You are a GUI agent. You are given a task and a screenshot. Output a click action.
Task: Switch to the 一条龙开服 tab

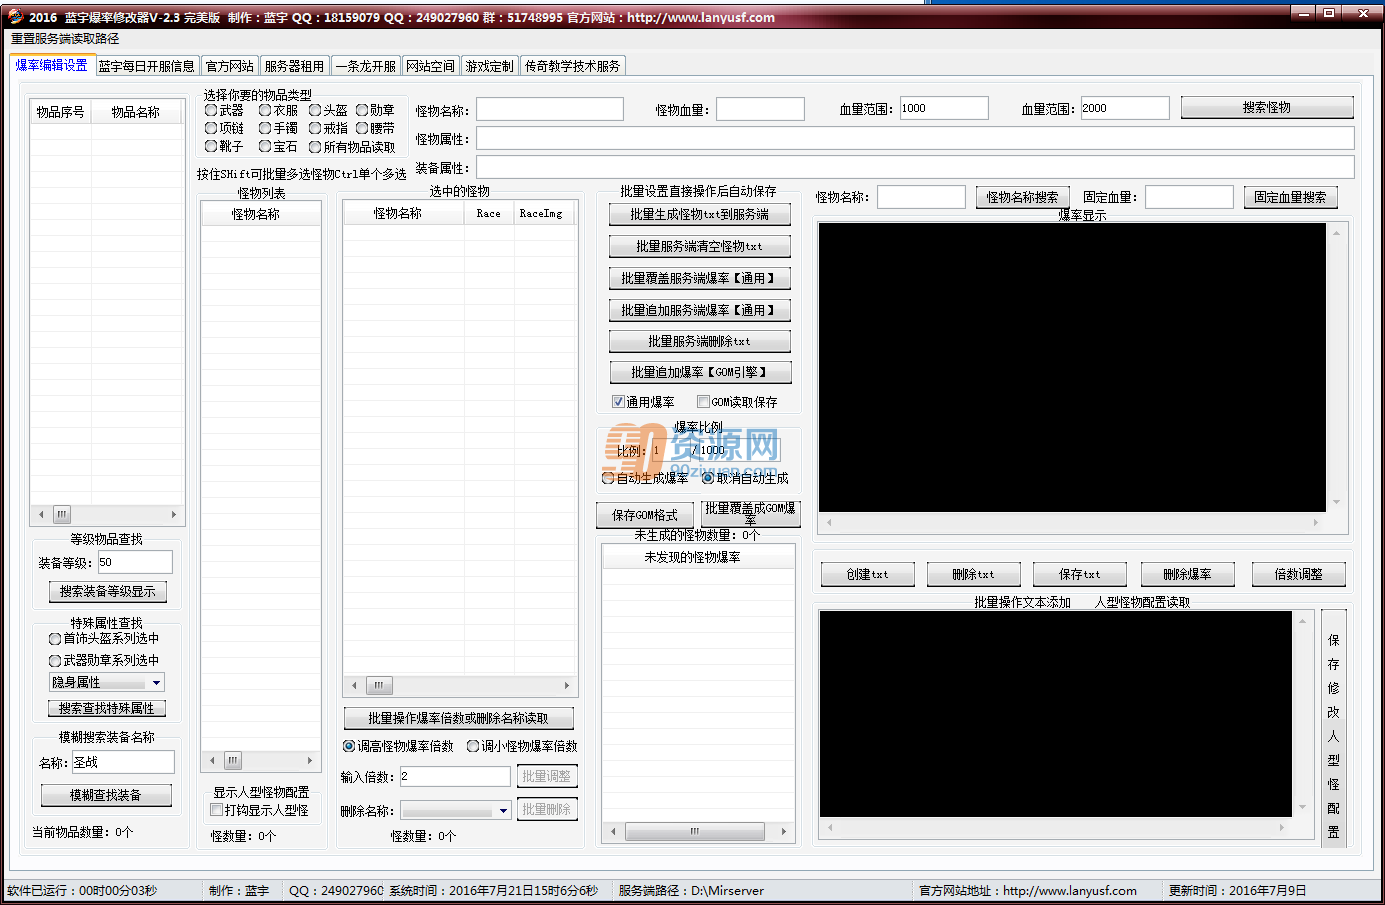pos(366,66)
